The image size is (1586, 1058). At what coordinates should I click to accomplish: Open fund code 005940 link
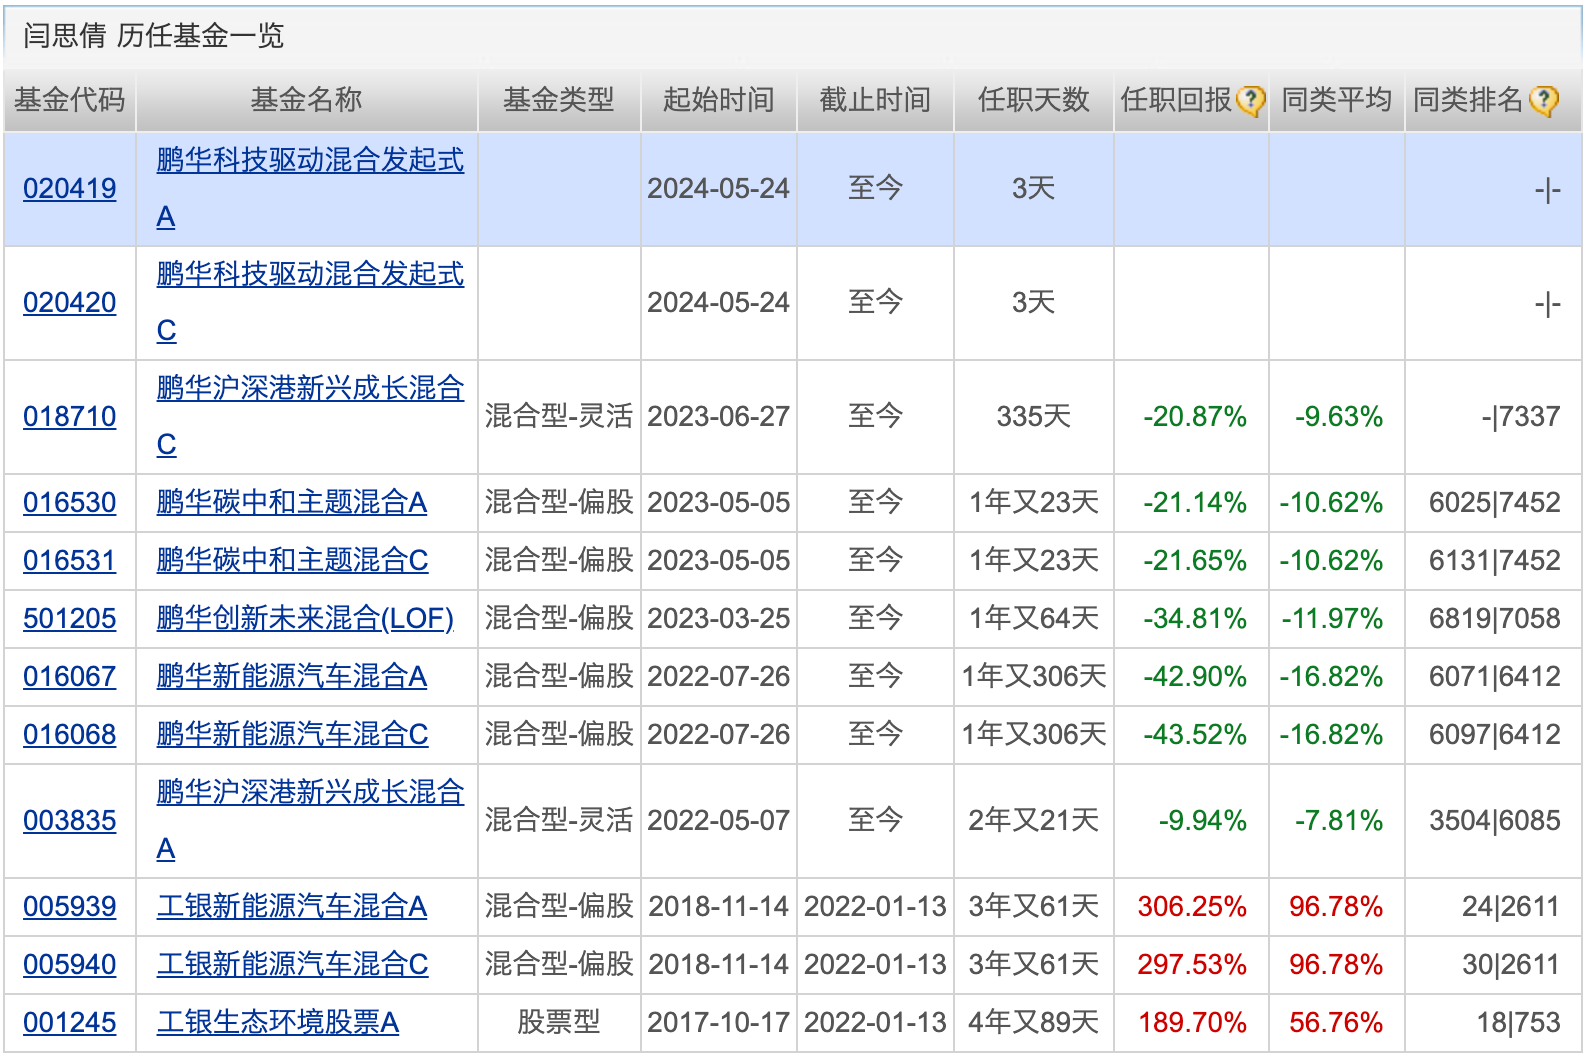pyautogui.click(x=70, y=964)
